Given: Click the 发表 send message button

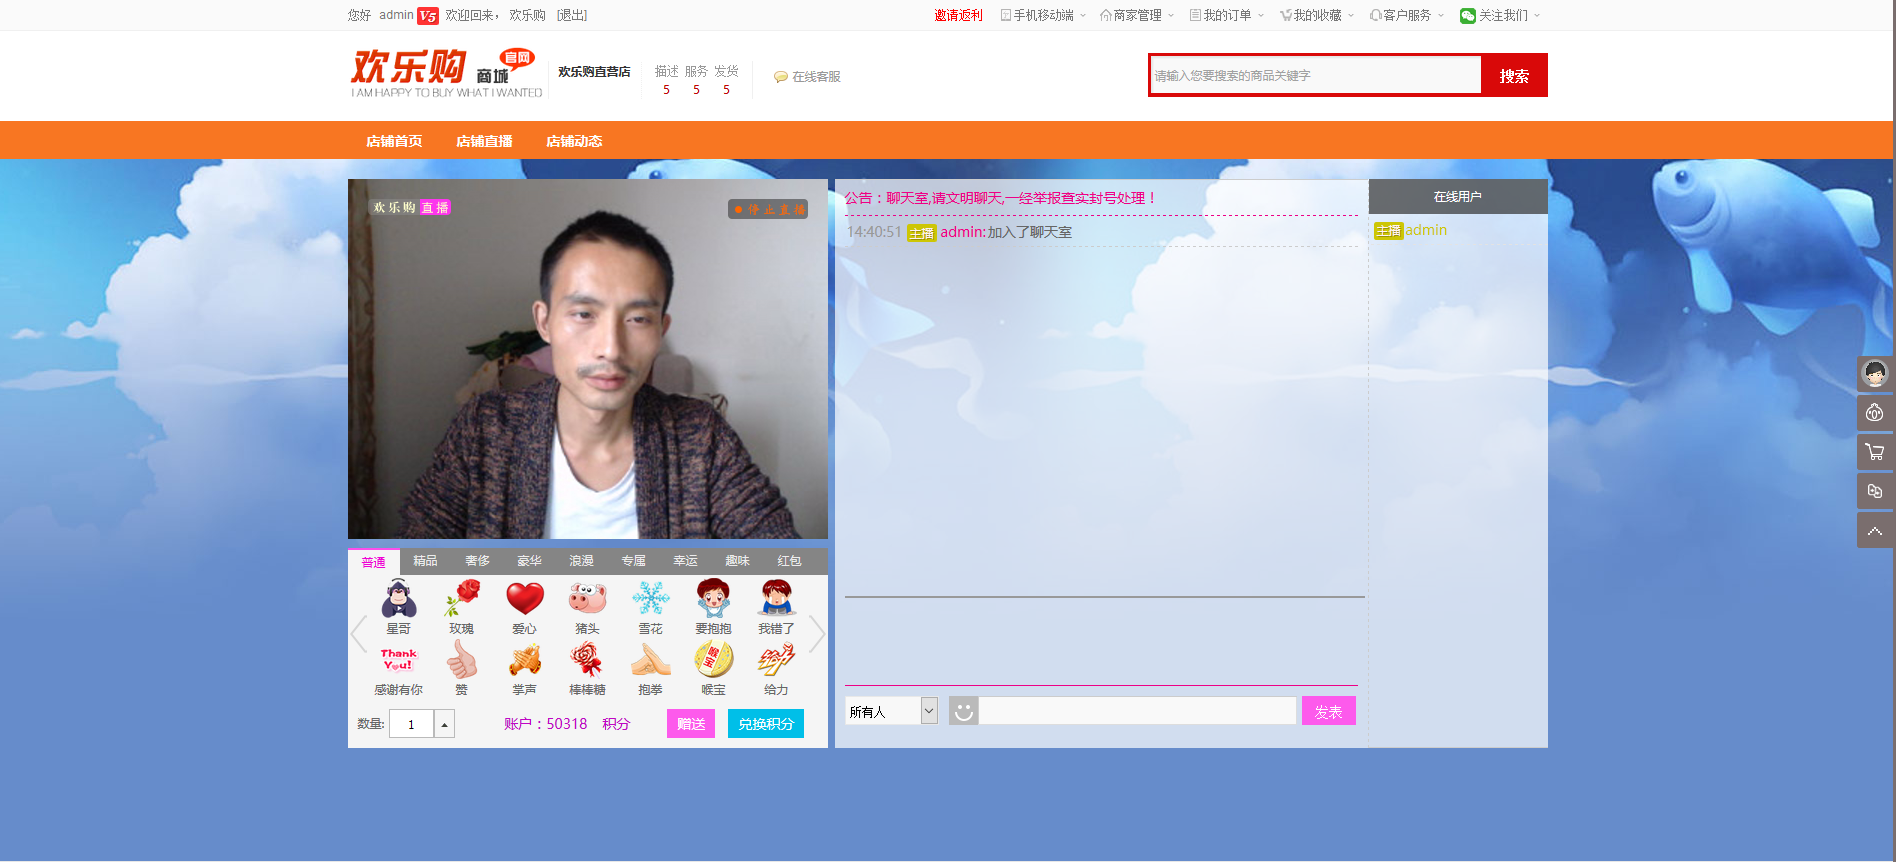Looking at the screenshot, I should (1329, 711).
